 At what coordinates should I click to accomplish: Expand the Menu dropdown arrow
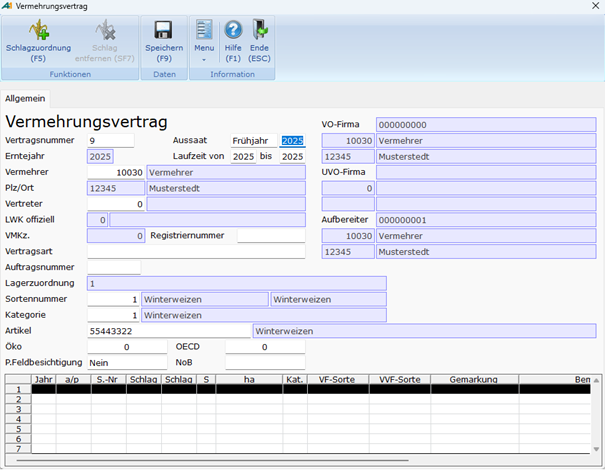(x=204, y=60)
